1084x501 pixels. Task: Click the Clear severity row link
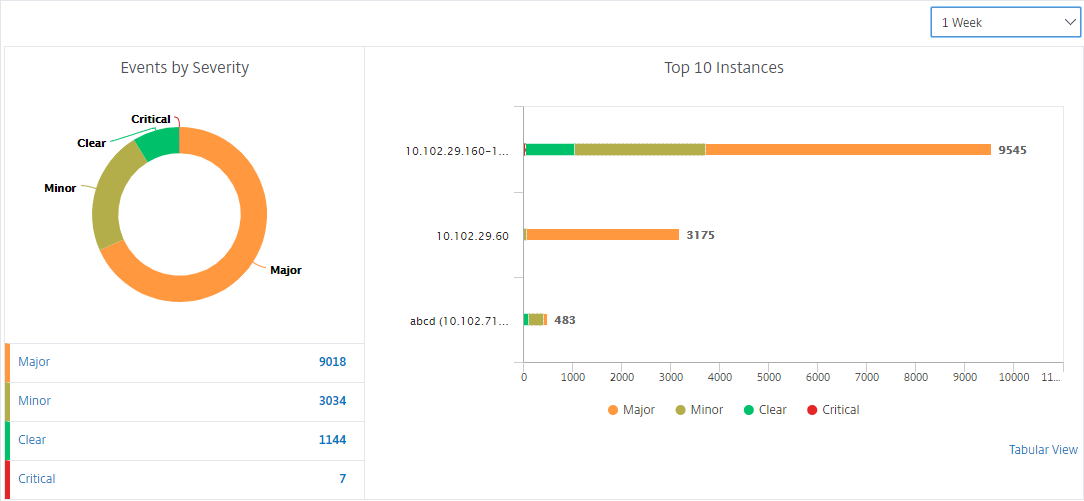tap(32, 439)
